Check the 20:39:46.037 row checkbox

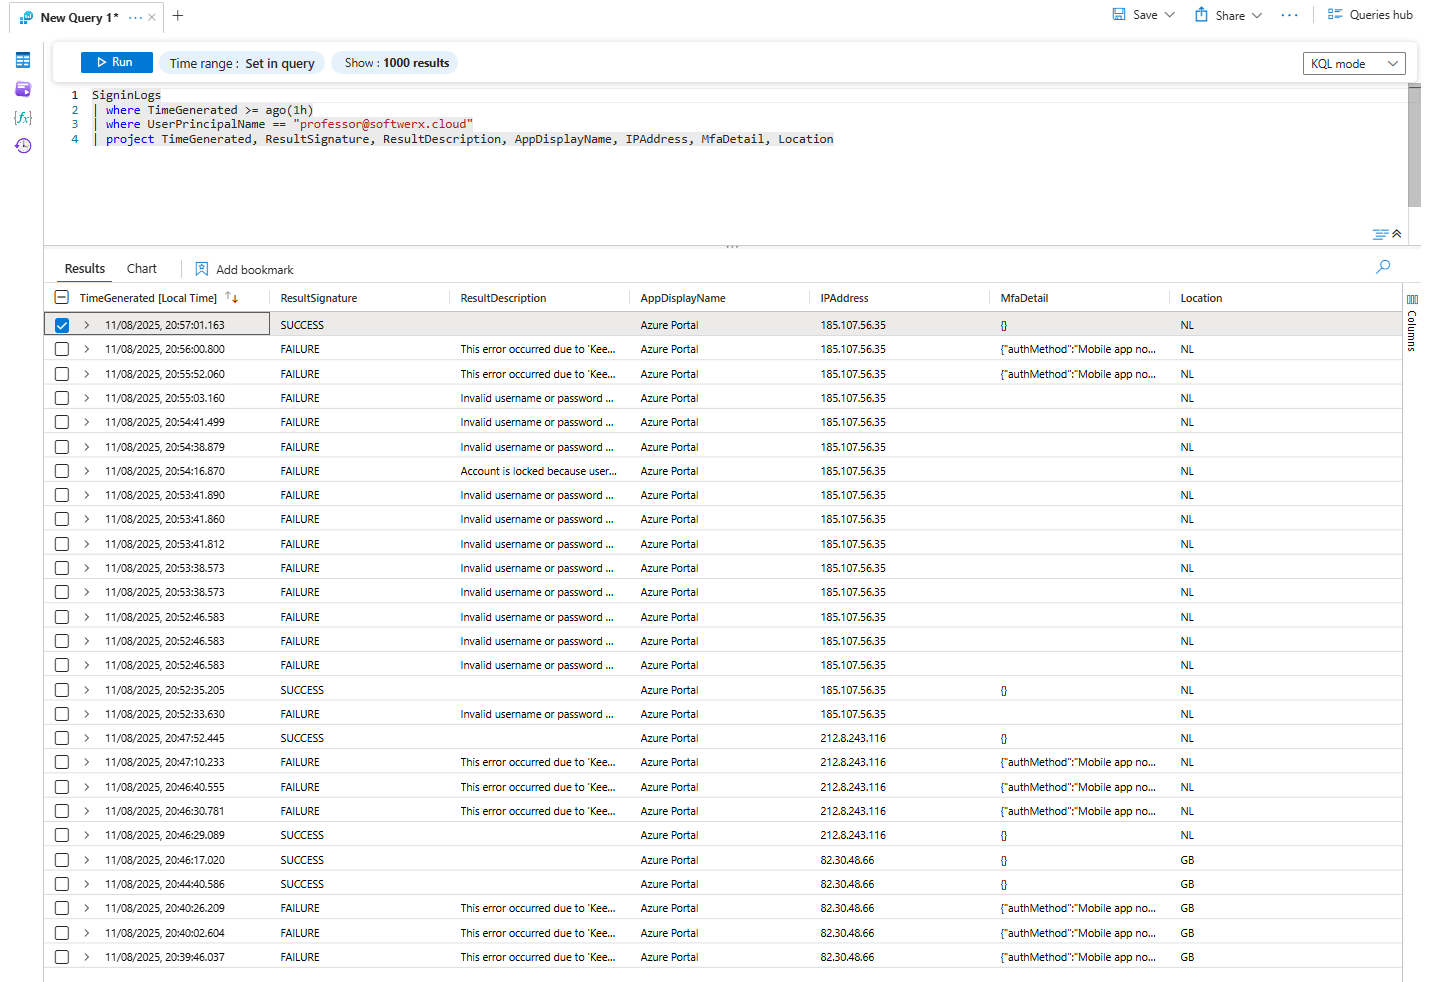62,957
